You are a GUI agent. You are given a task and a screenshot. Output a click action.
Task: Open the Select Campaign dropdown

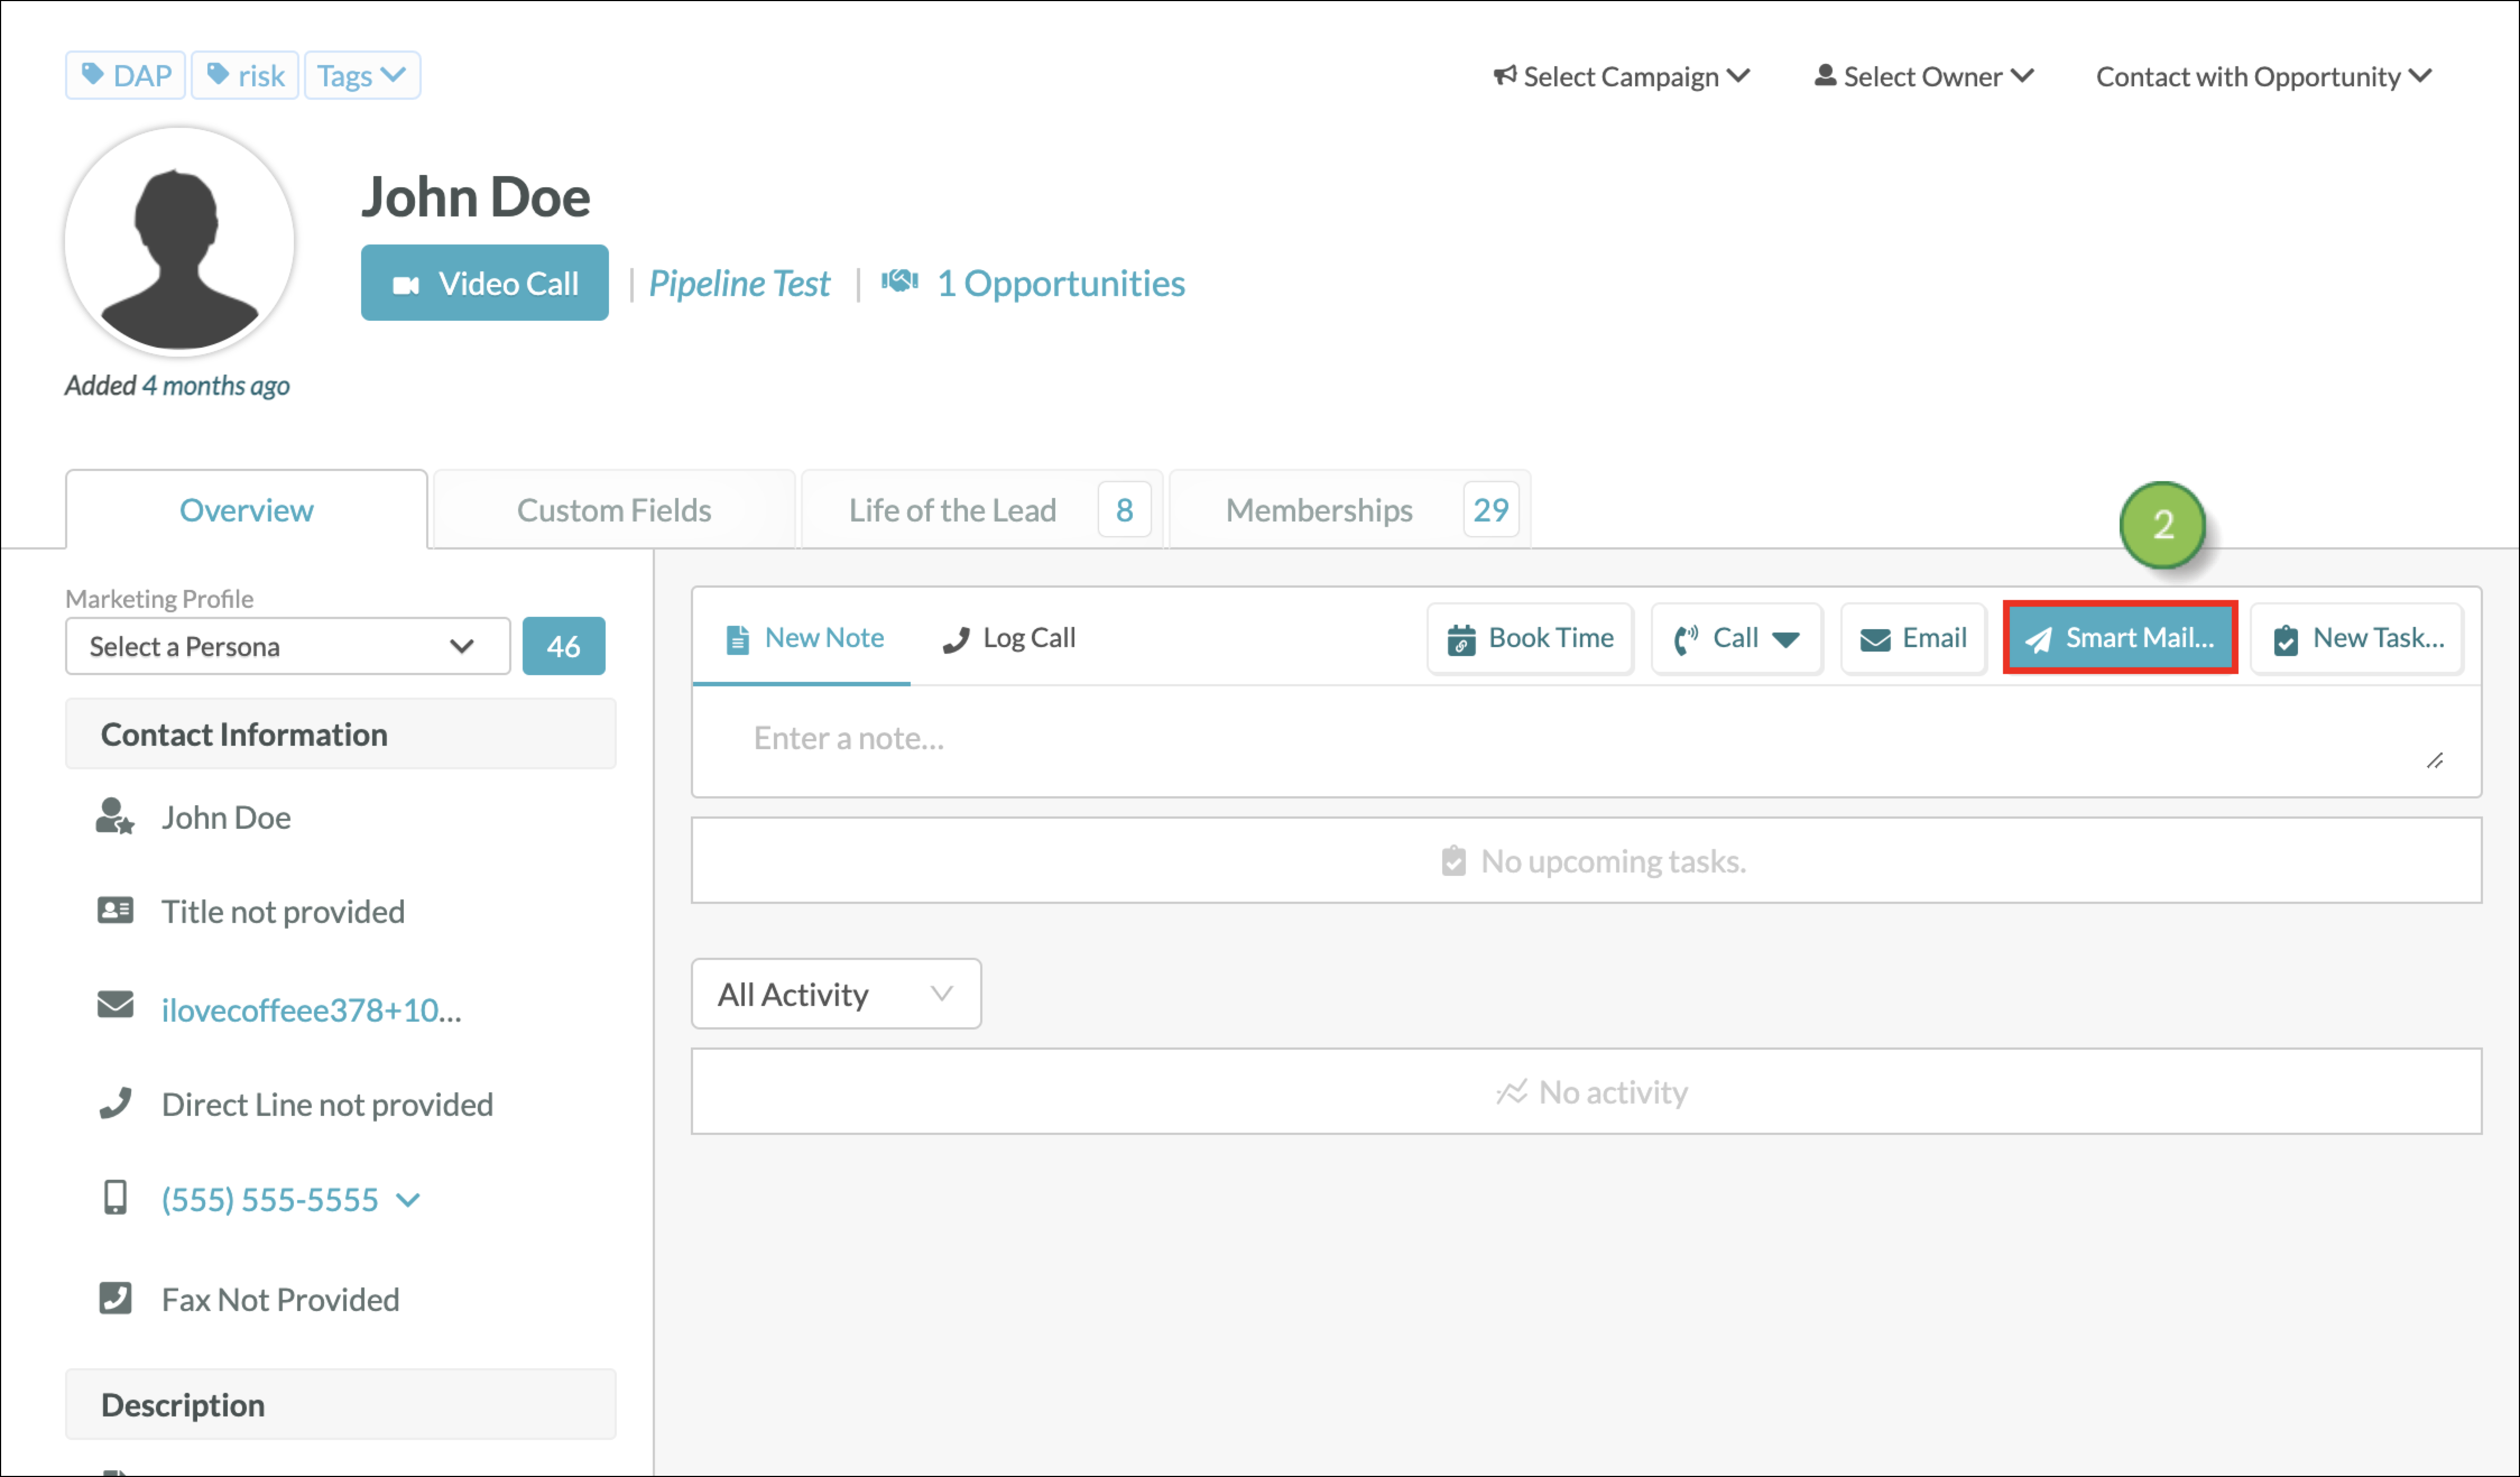click(1621, 76)
